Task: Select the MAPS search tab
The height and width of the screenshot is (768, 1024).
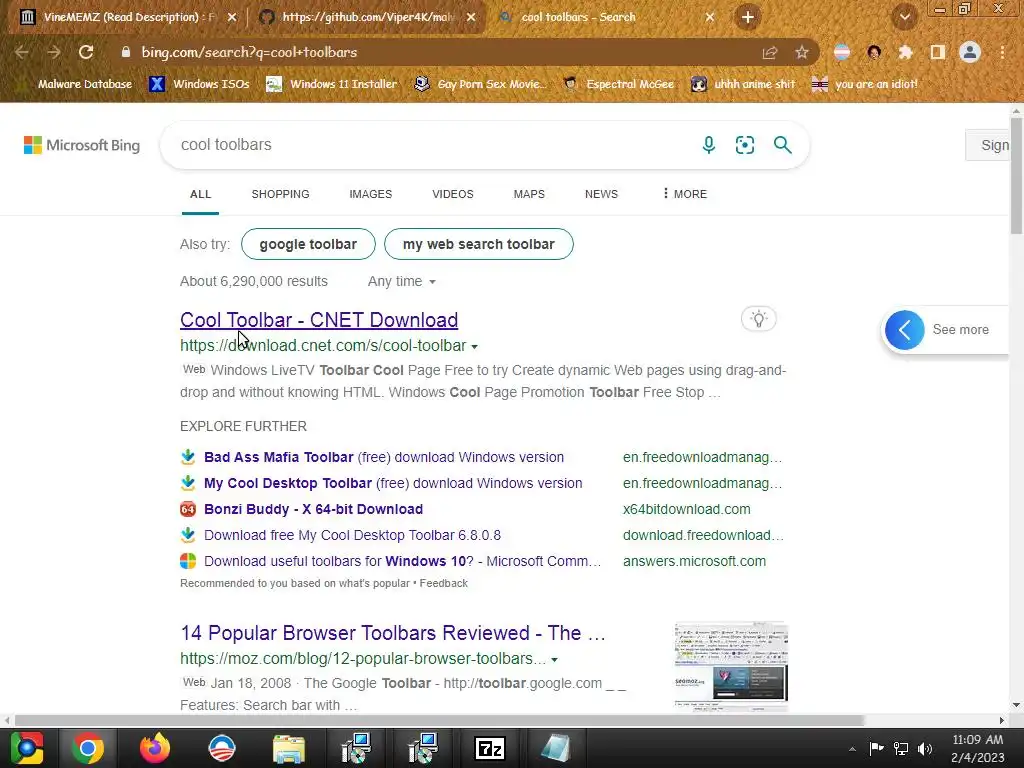Action: (x=529, y=194)
